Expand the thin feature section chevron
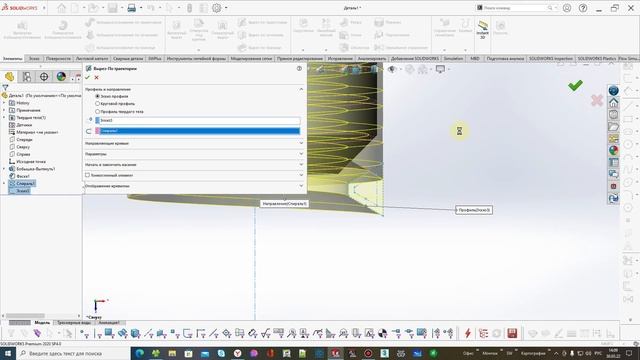Image resolution: width=640 pixels, height=360 pixels. point(301,175)
